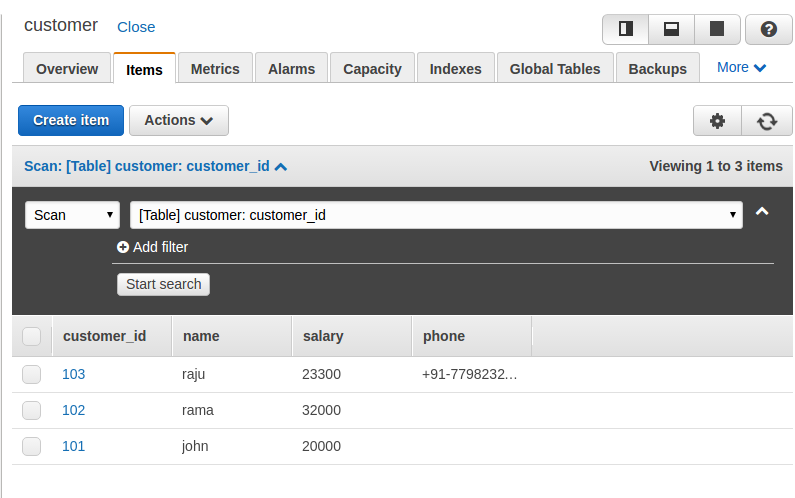The width and height of the screenshot is (795, 498).
Task: Switch to the Metrics tab
Action: (x=215, y=69)
